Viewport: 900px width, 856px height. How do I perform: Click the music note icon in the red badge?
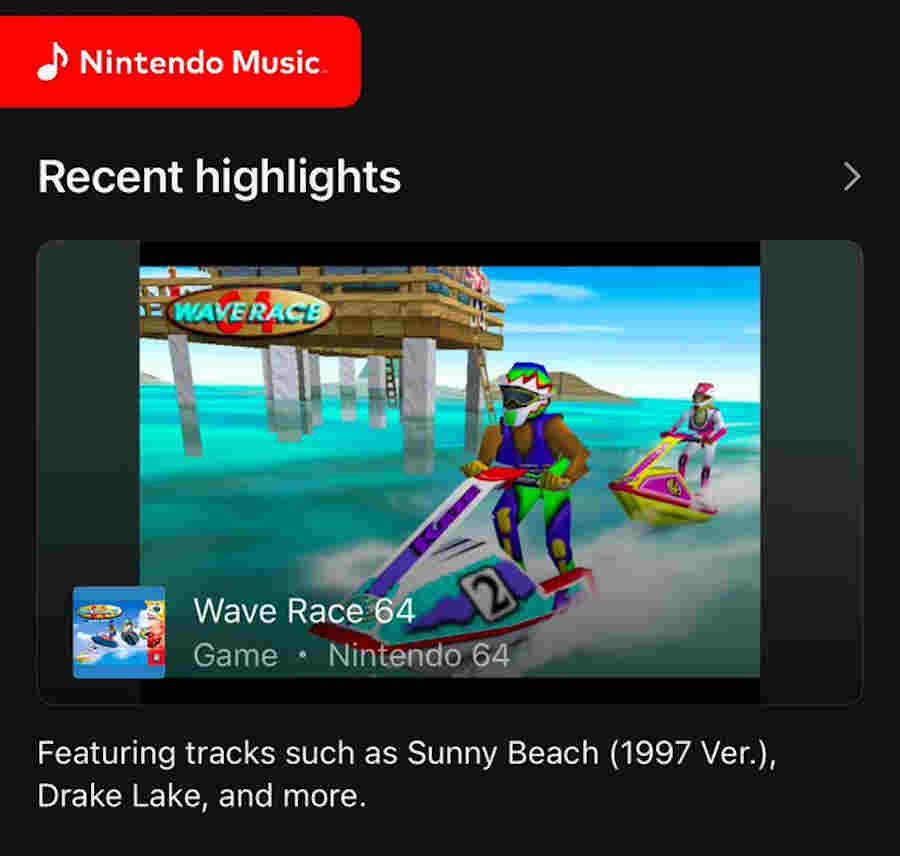(52, 61)
